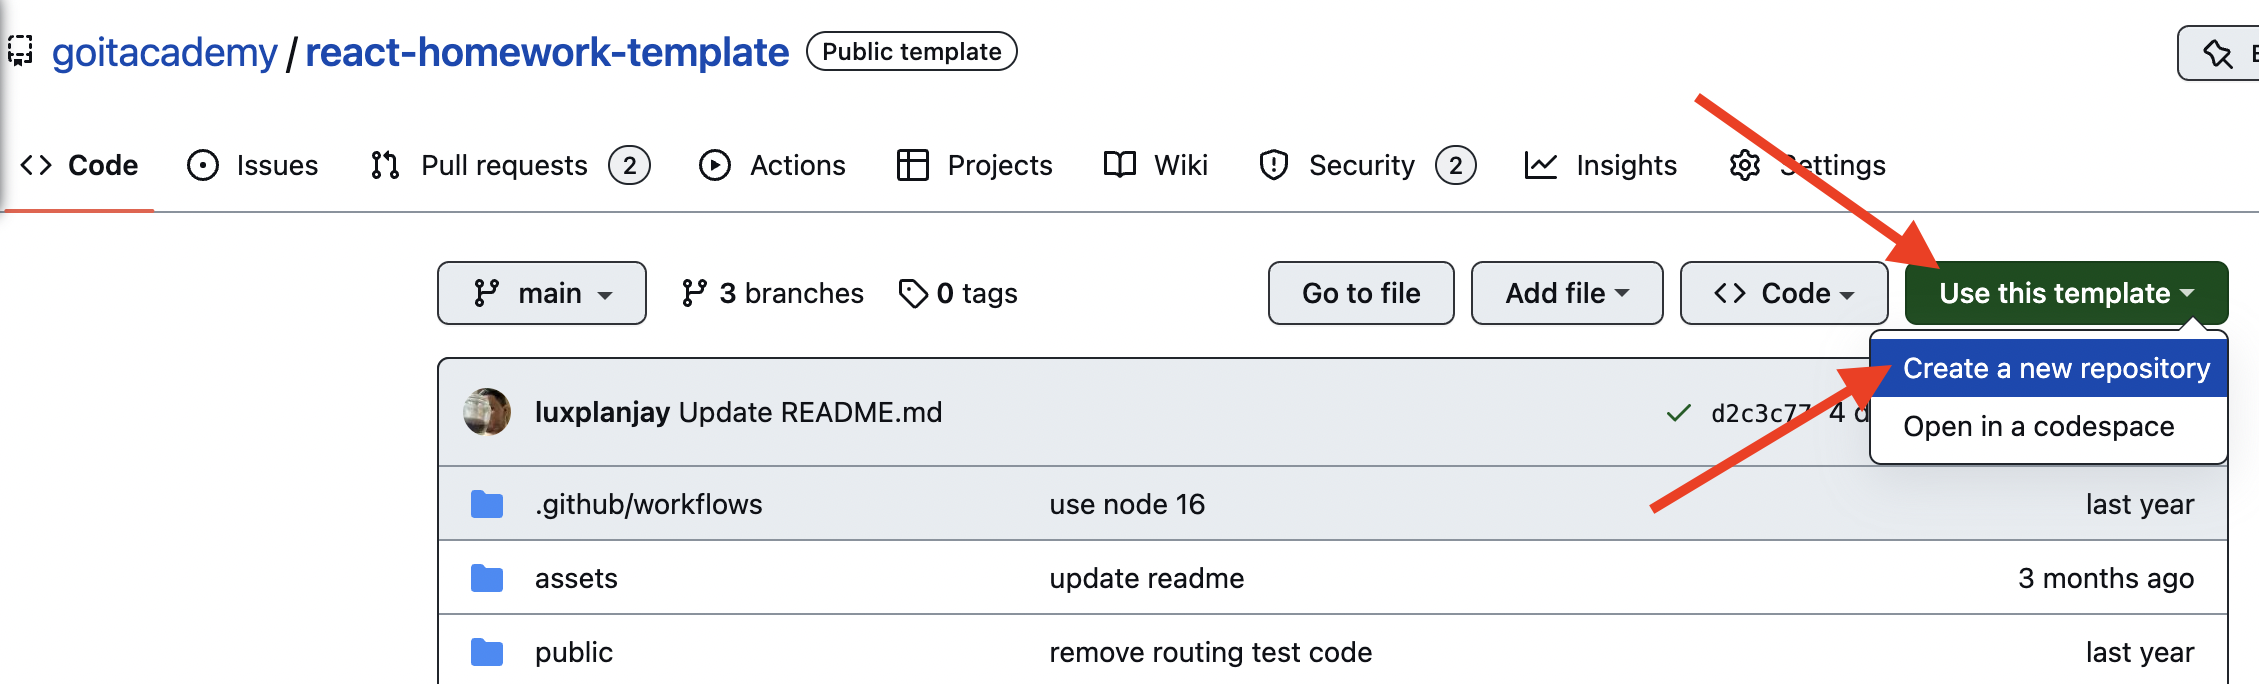Open the Code clone dropdown
This screenshot has height=684, width=2259.
coord(1783,293)
